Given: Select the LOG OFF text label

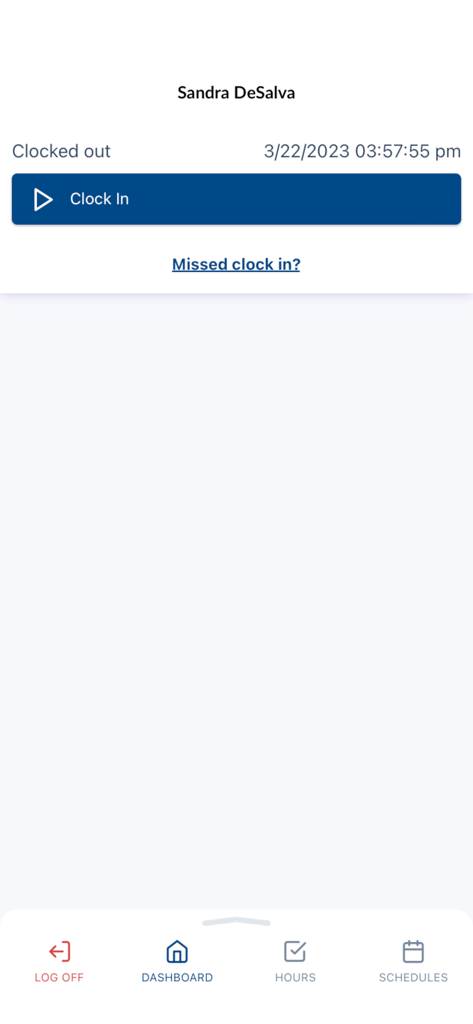Looking at the screenshot, I should pos(59,978).
